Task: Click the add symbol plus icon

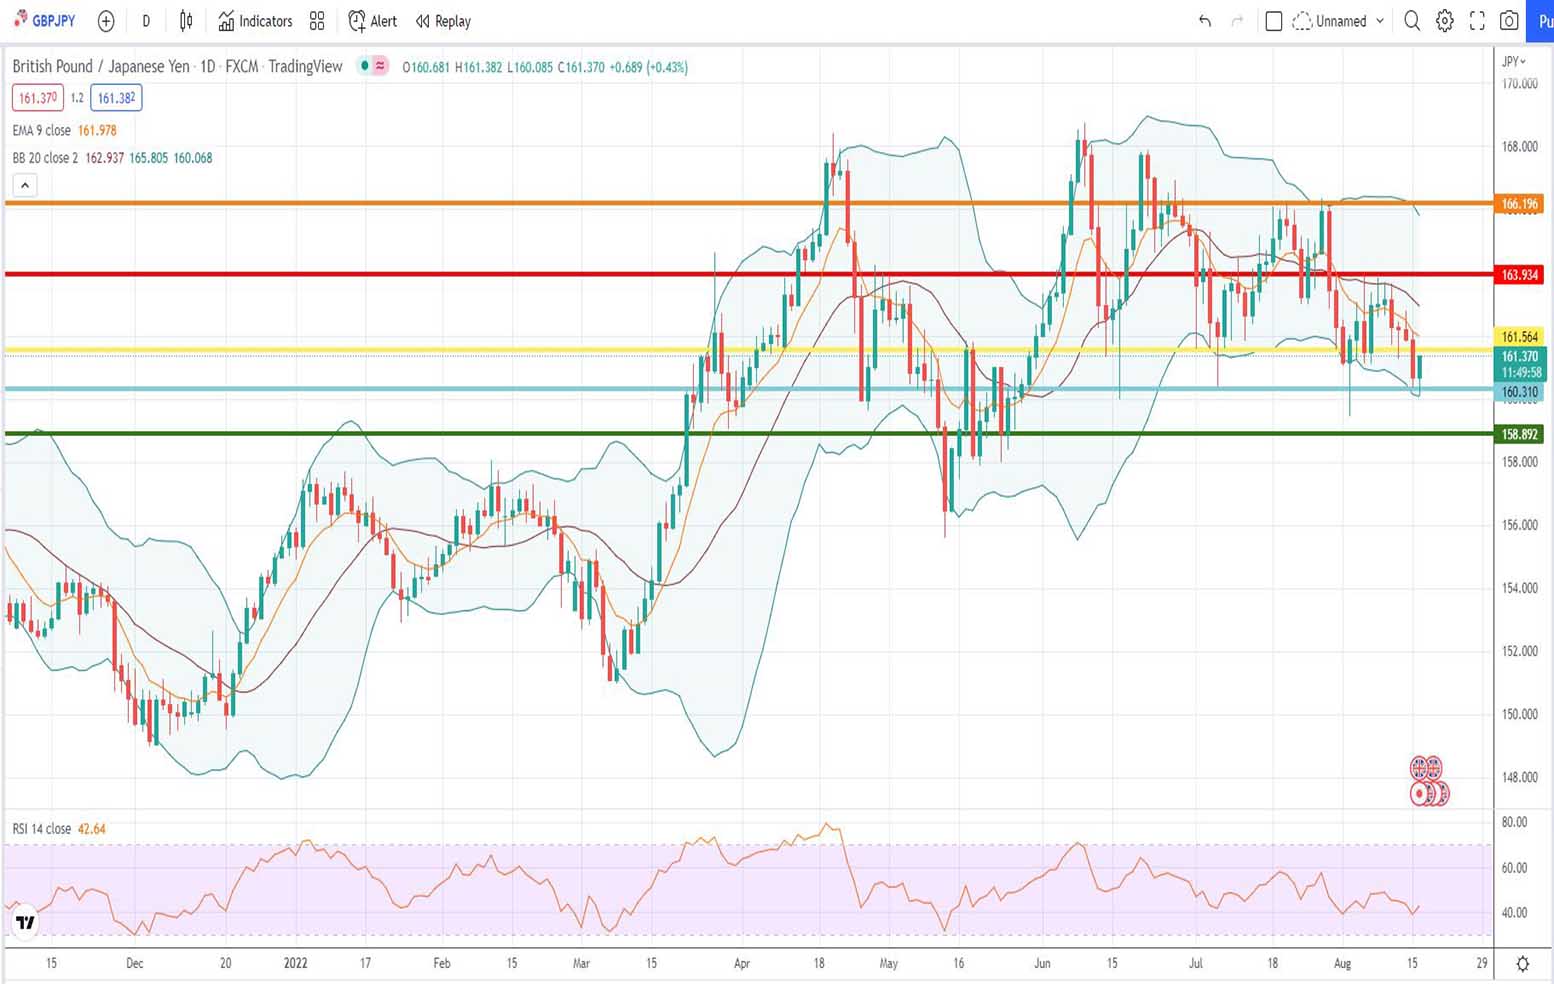Action: pyautogui.click(x=106, y=21)
